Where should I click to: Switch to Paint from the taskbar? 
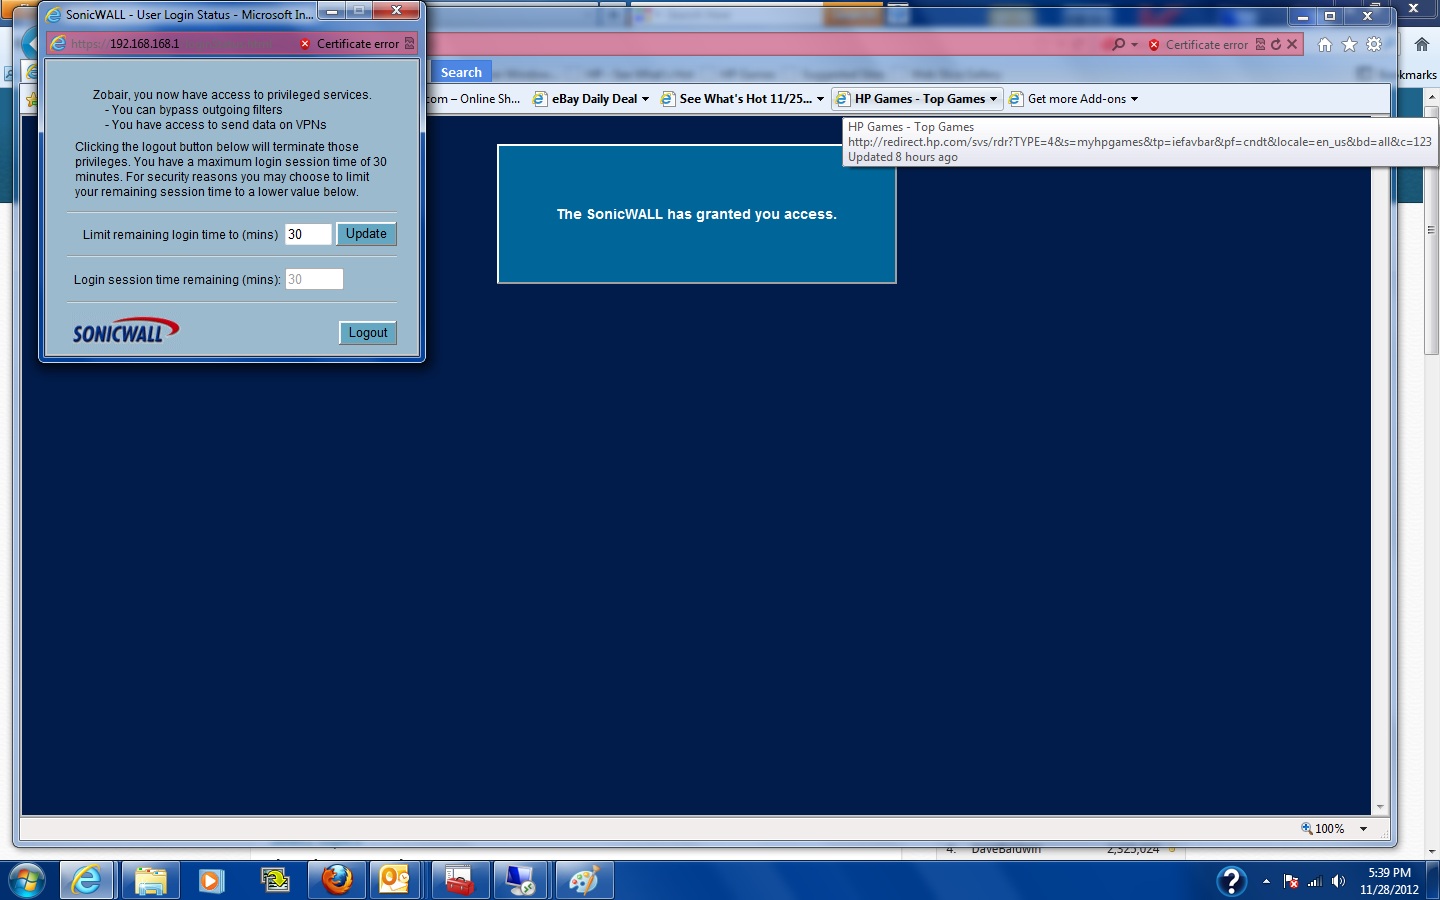click(584, 880)
